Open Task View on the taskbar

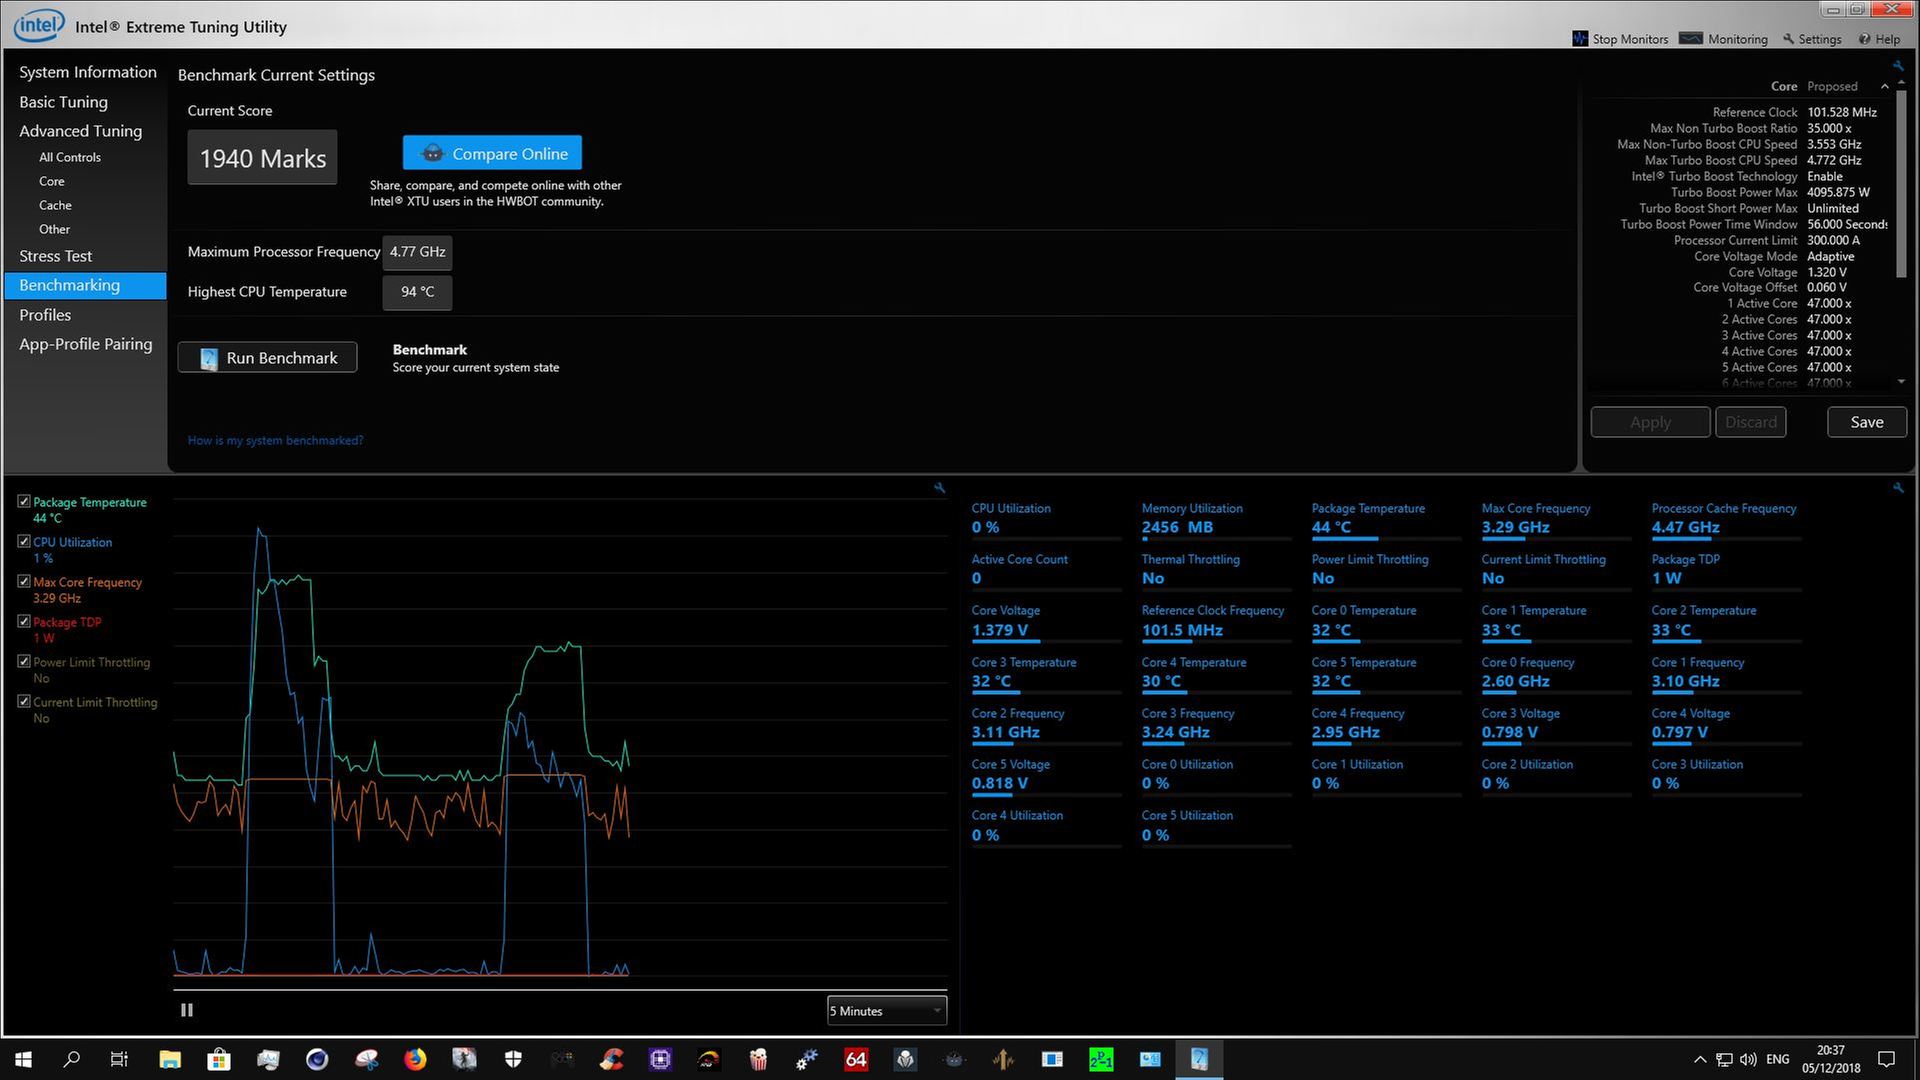click(x=119, y=1059)
